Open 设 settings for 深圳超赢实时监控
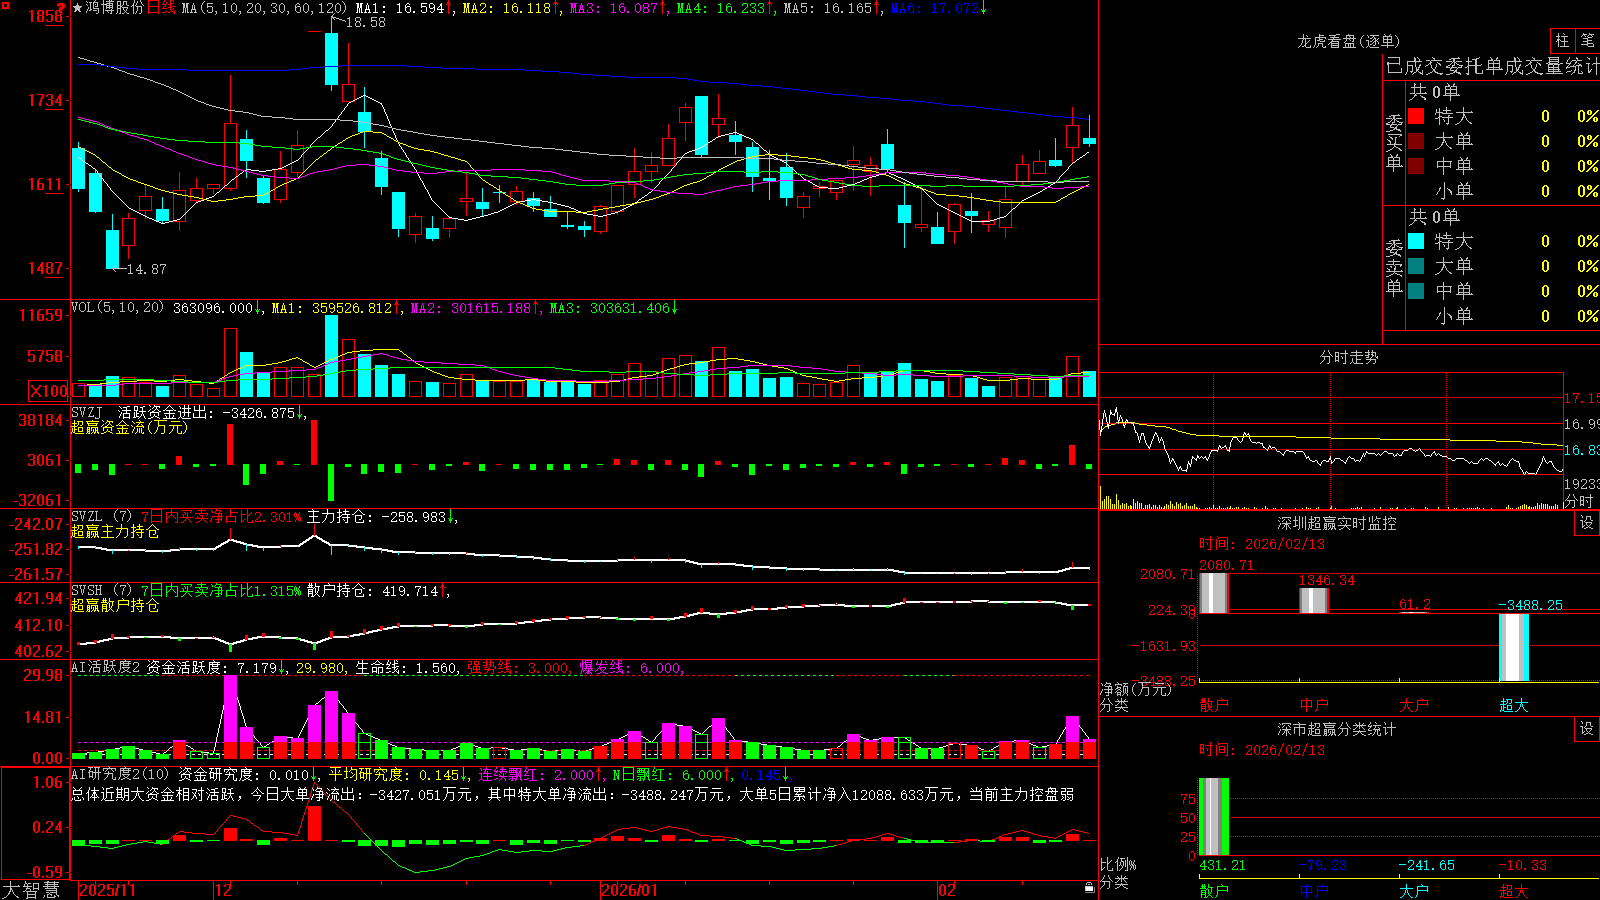Screen dimensions: 1600x900 pos(1587,523)
